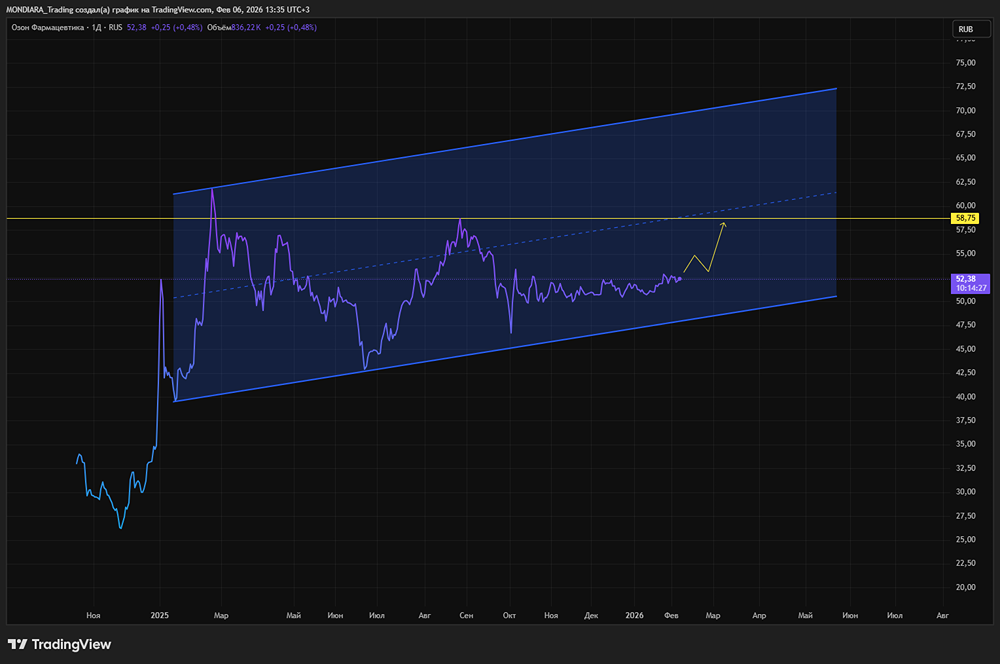Click the 32,50 price axis label
The height and width of the screenshot is (664, 1000).
966,468
